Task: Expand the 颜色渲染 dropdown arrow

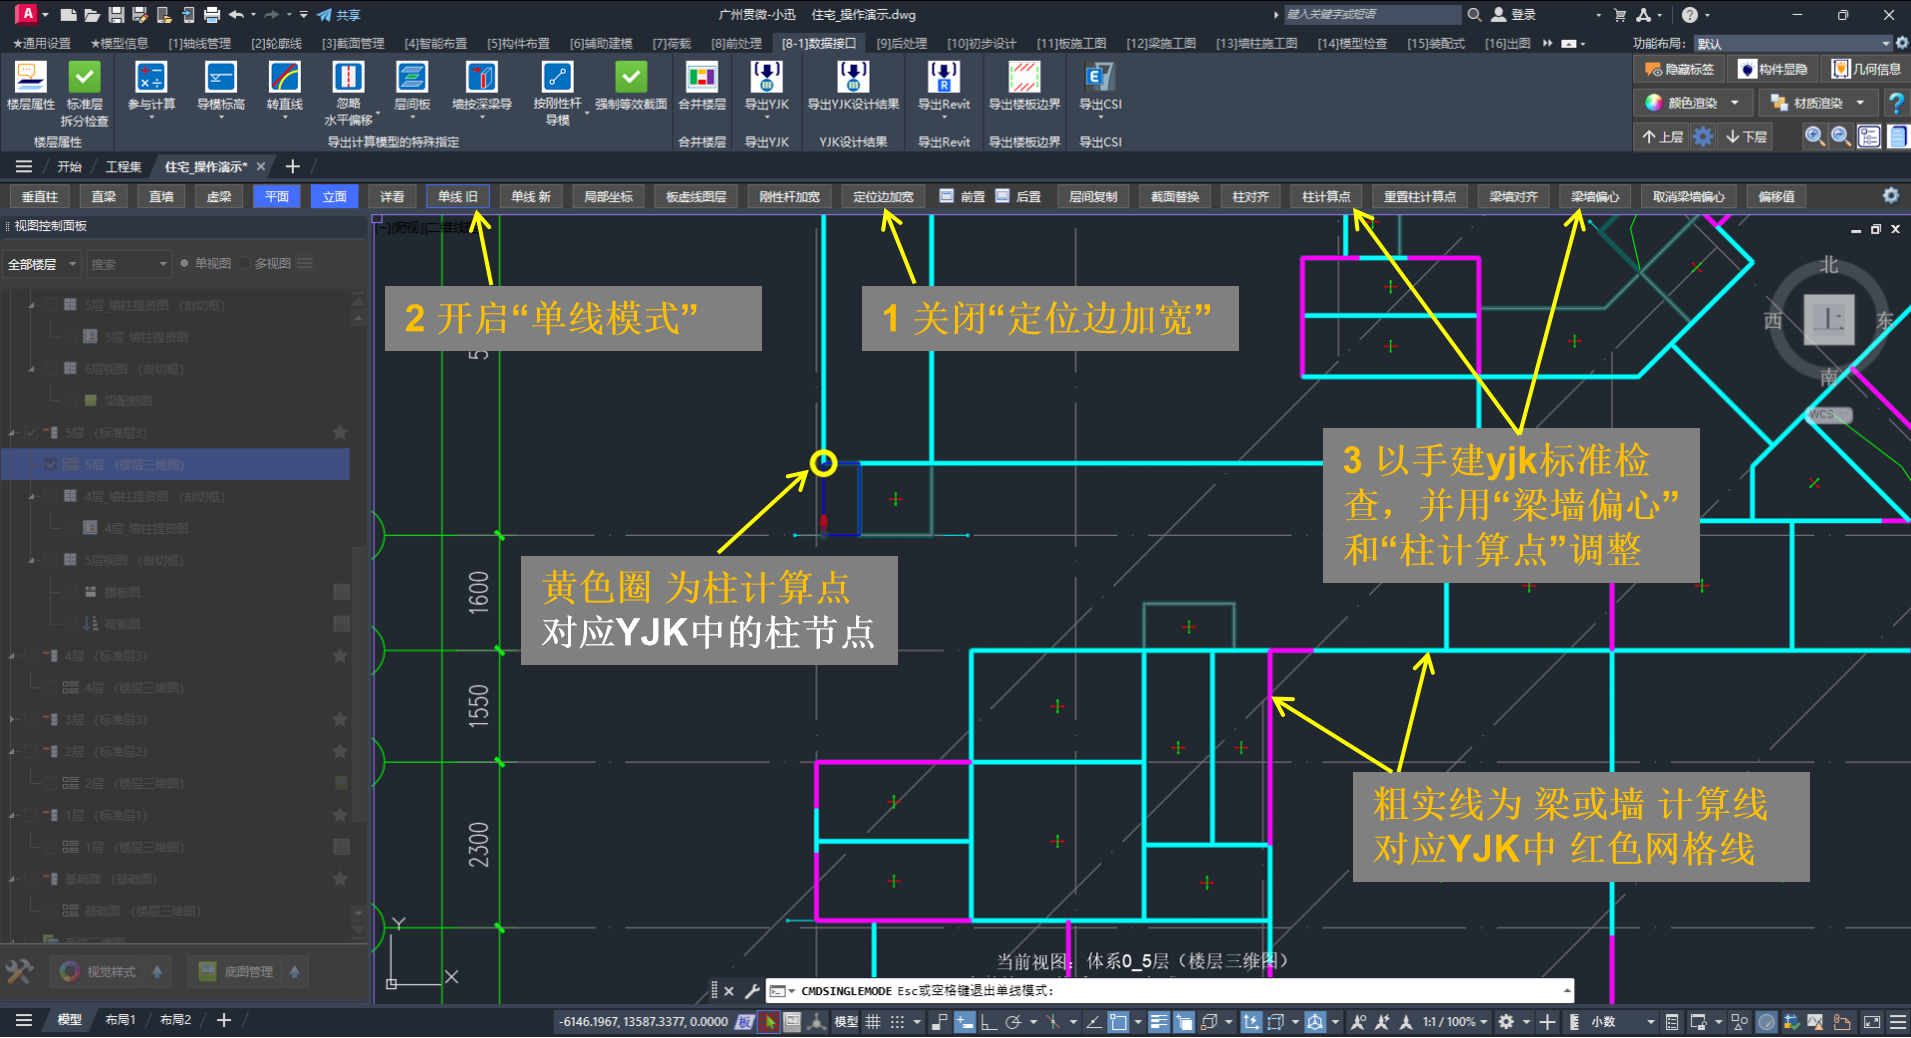Action: pos(1735,103)
